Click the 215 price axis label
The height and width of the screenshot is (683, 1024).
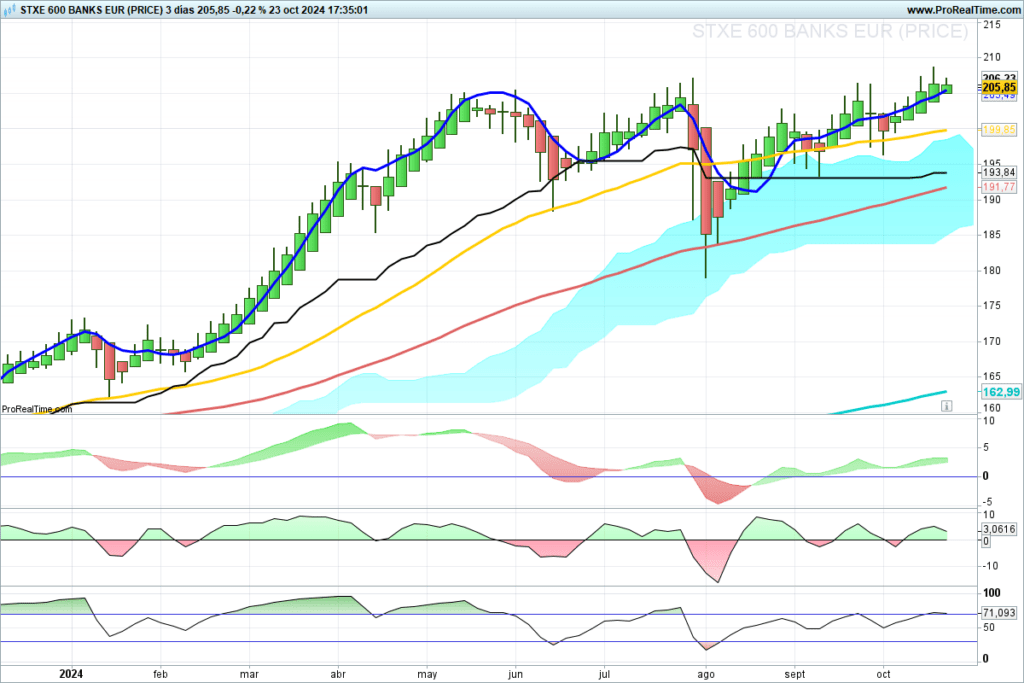(992, 25)
